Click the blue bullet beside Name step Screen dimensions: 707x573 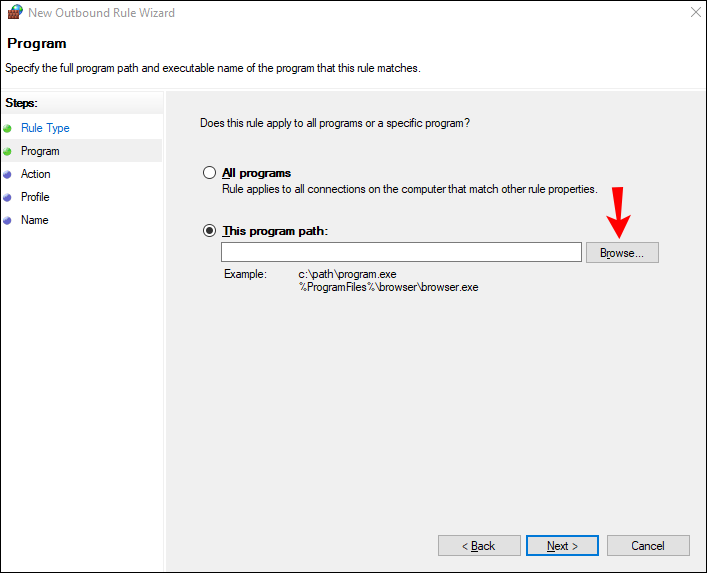click(x=8, y=220)
